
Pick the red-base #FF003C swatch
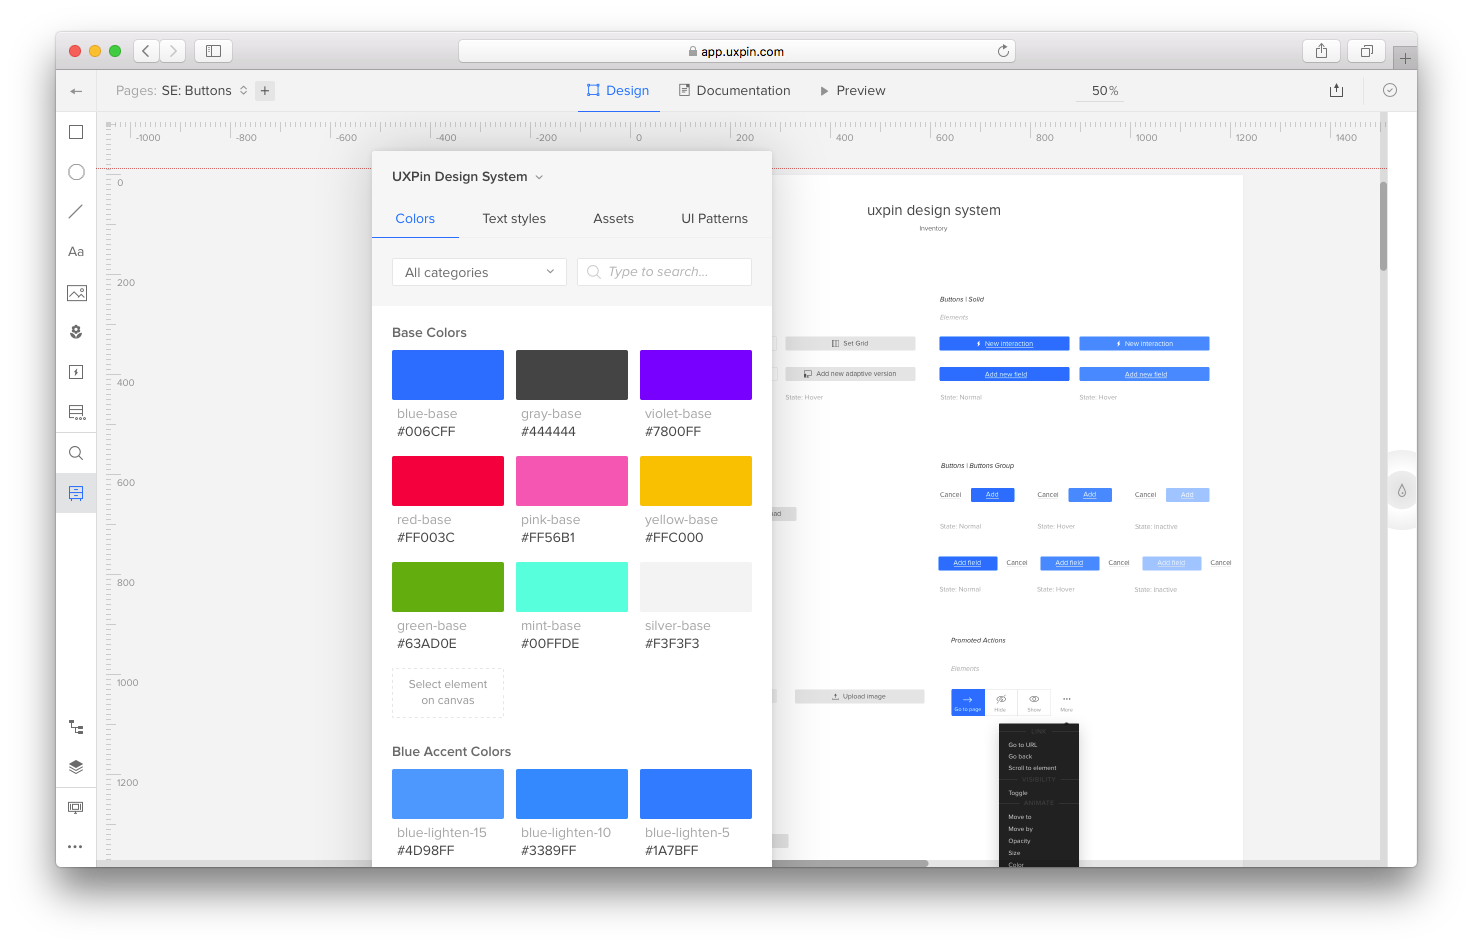click(x=448, y=481)
